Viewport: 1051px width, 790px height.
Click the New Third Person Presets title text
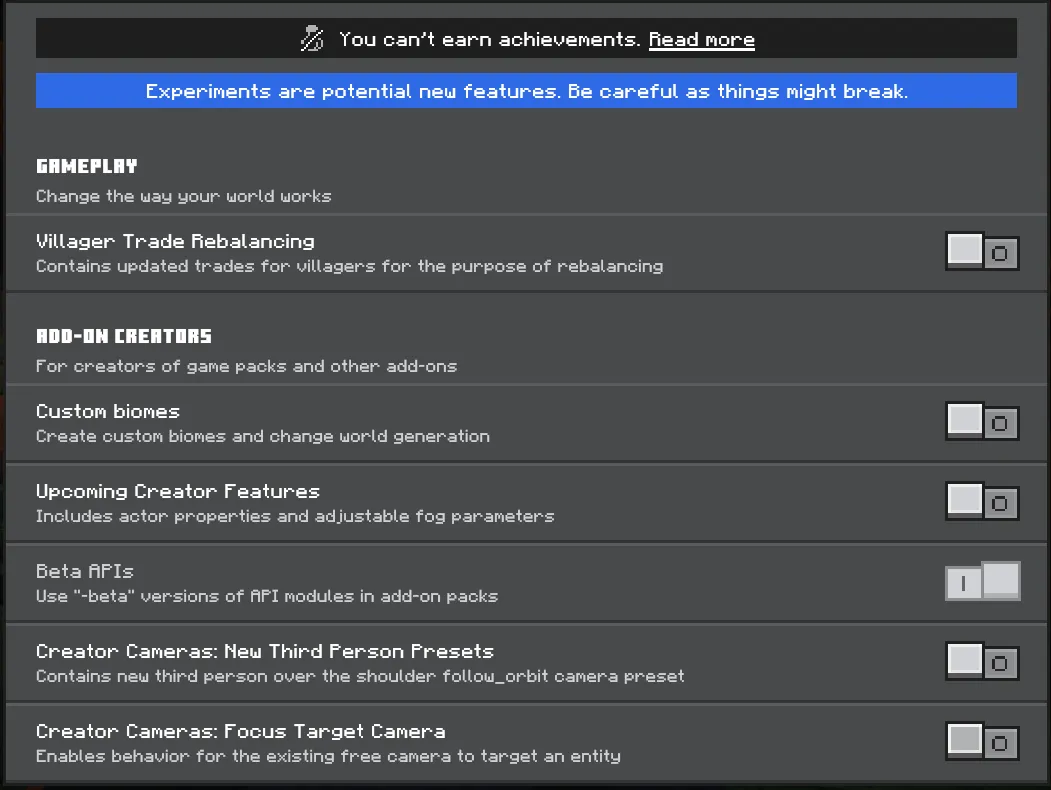pyautogui.click(x=265, y=651)
